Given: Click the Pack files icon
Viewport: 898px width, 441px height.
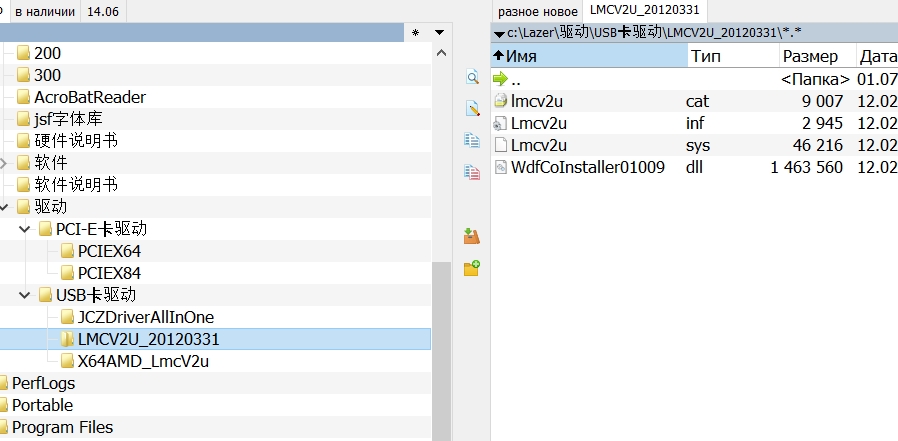Looking at the screenshot, I should pos(472,236).
